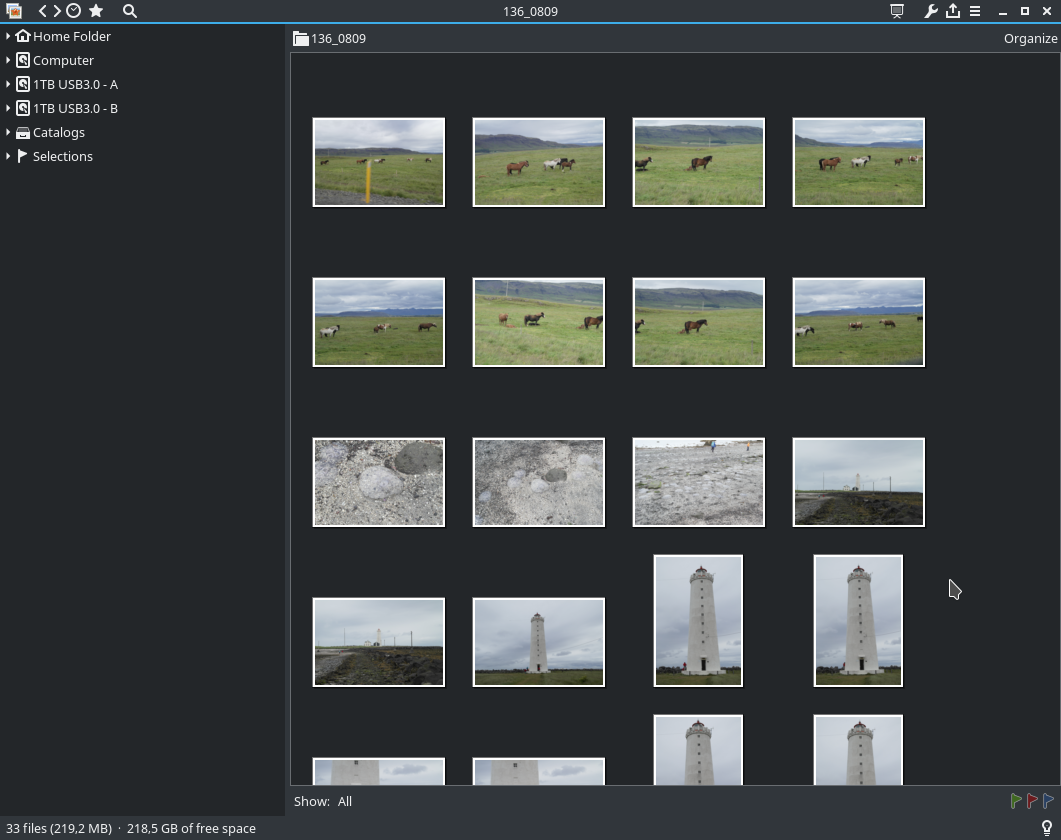The height and width of the screenshot is (840, 1061).
Task: Open the Show filter set to All
Action: 345,801
